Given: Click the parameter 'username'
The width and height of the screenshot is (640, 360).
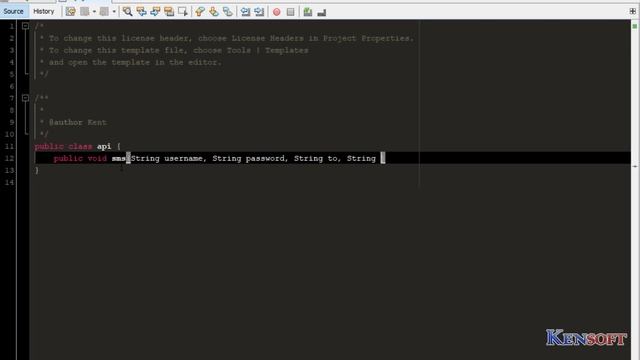Looking at the screenshot, I should (x=183, y=158).
